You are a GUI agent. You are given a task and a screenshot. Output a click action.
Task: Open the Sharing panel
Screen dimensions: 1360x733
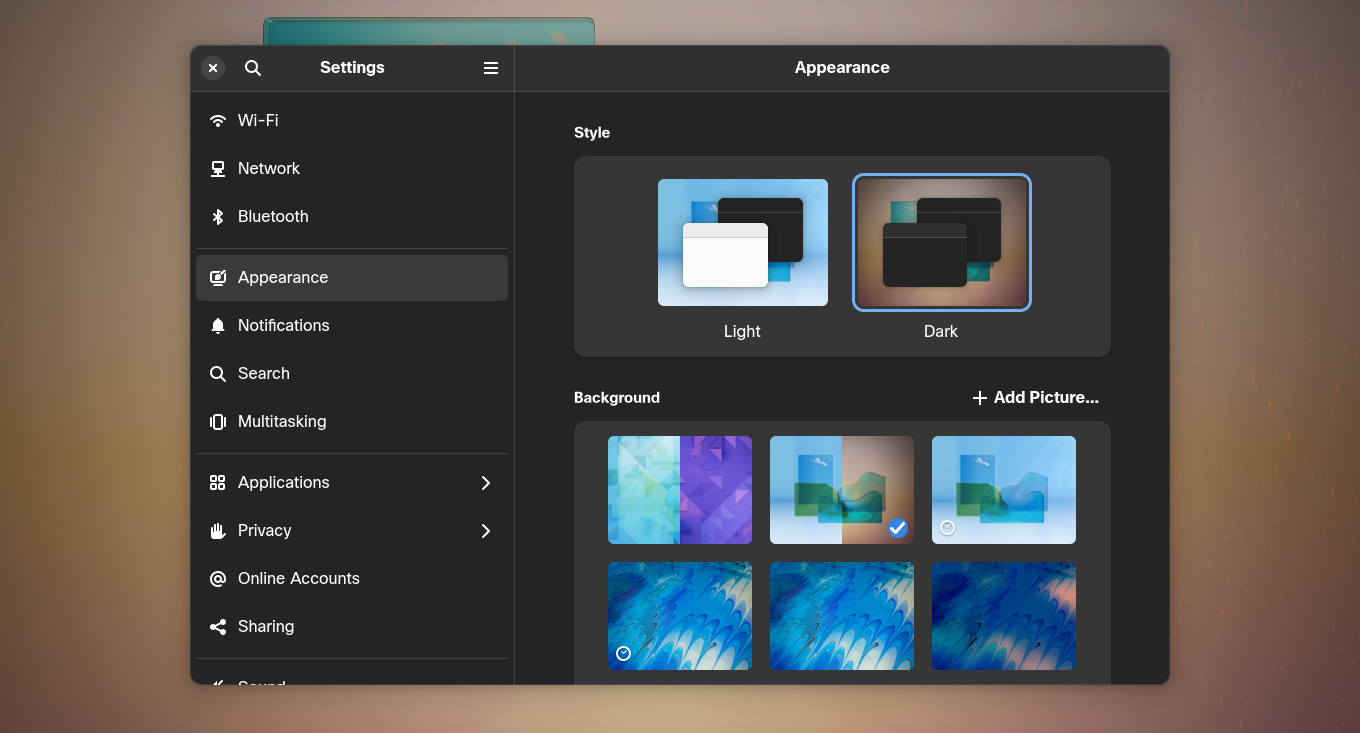point(352,627)
